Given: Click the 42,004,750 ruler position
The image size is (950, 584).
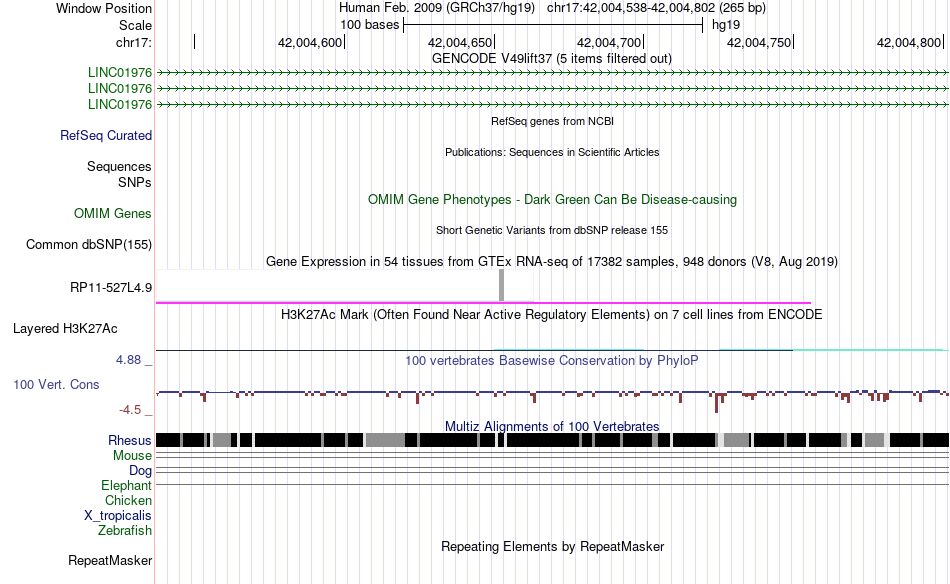Looking at the screenshot, I should point(760,42).
